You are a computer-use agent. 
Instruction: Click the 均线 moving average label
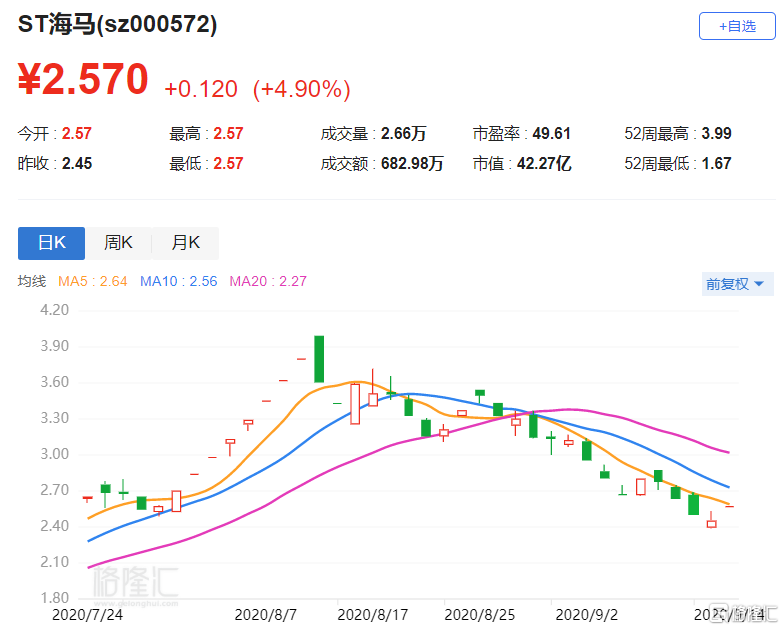pyautogui.click(x=32, y=282)
